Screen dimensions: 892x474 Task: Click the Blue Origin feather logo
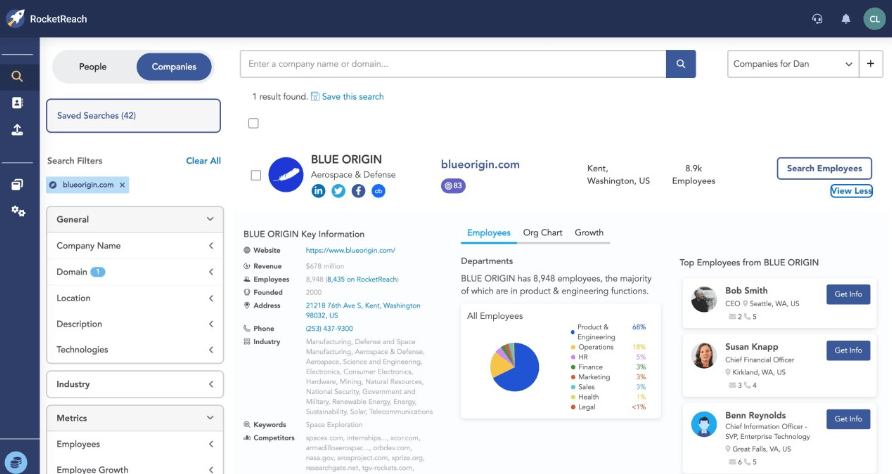(286, 175)
